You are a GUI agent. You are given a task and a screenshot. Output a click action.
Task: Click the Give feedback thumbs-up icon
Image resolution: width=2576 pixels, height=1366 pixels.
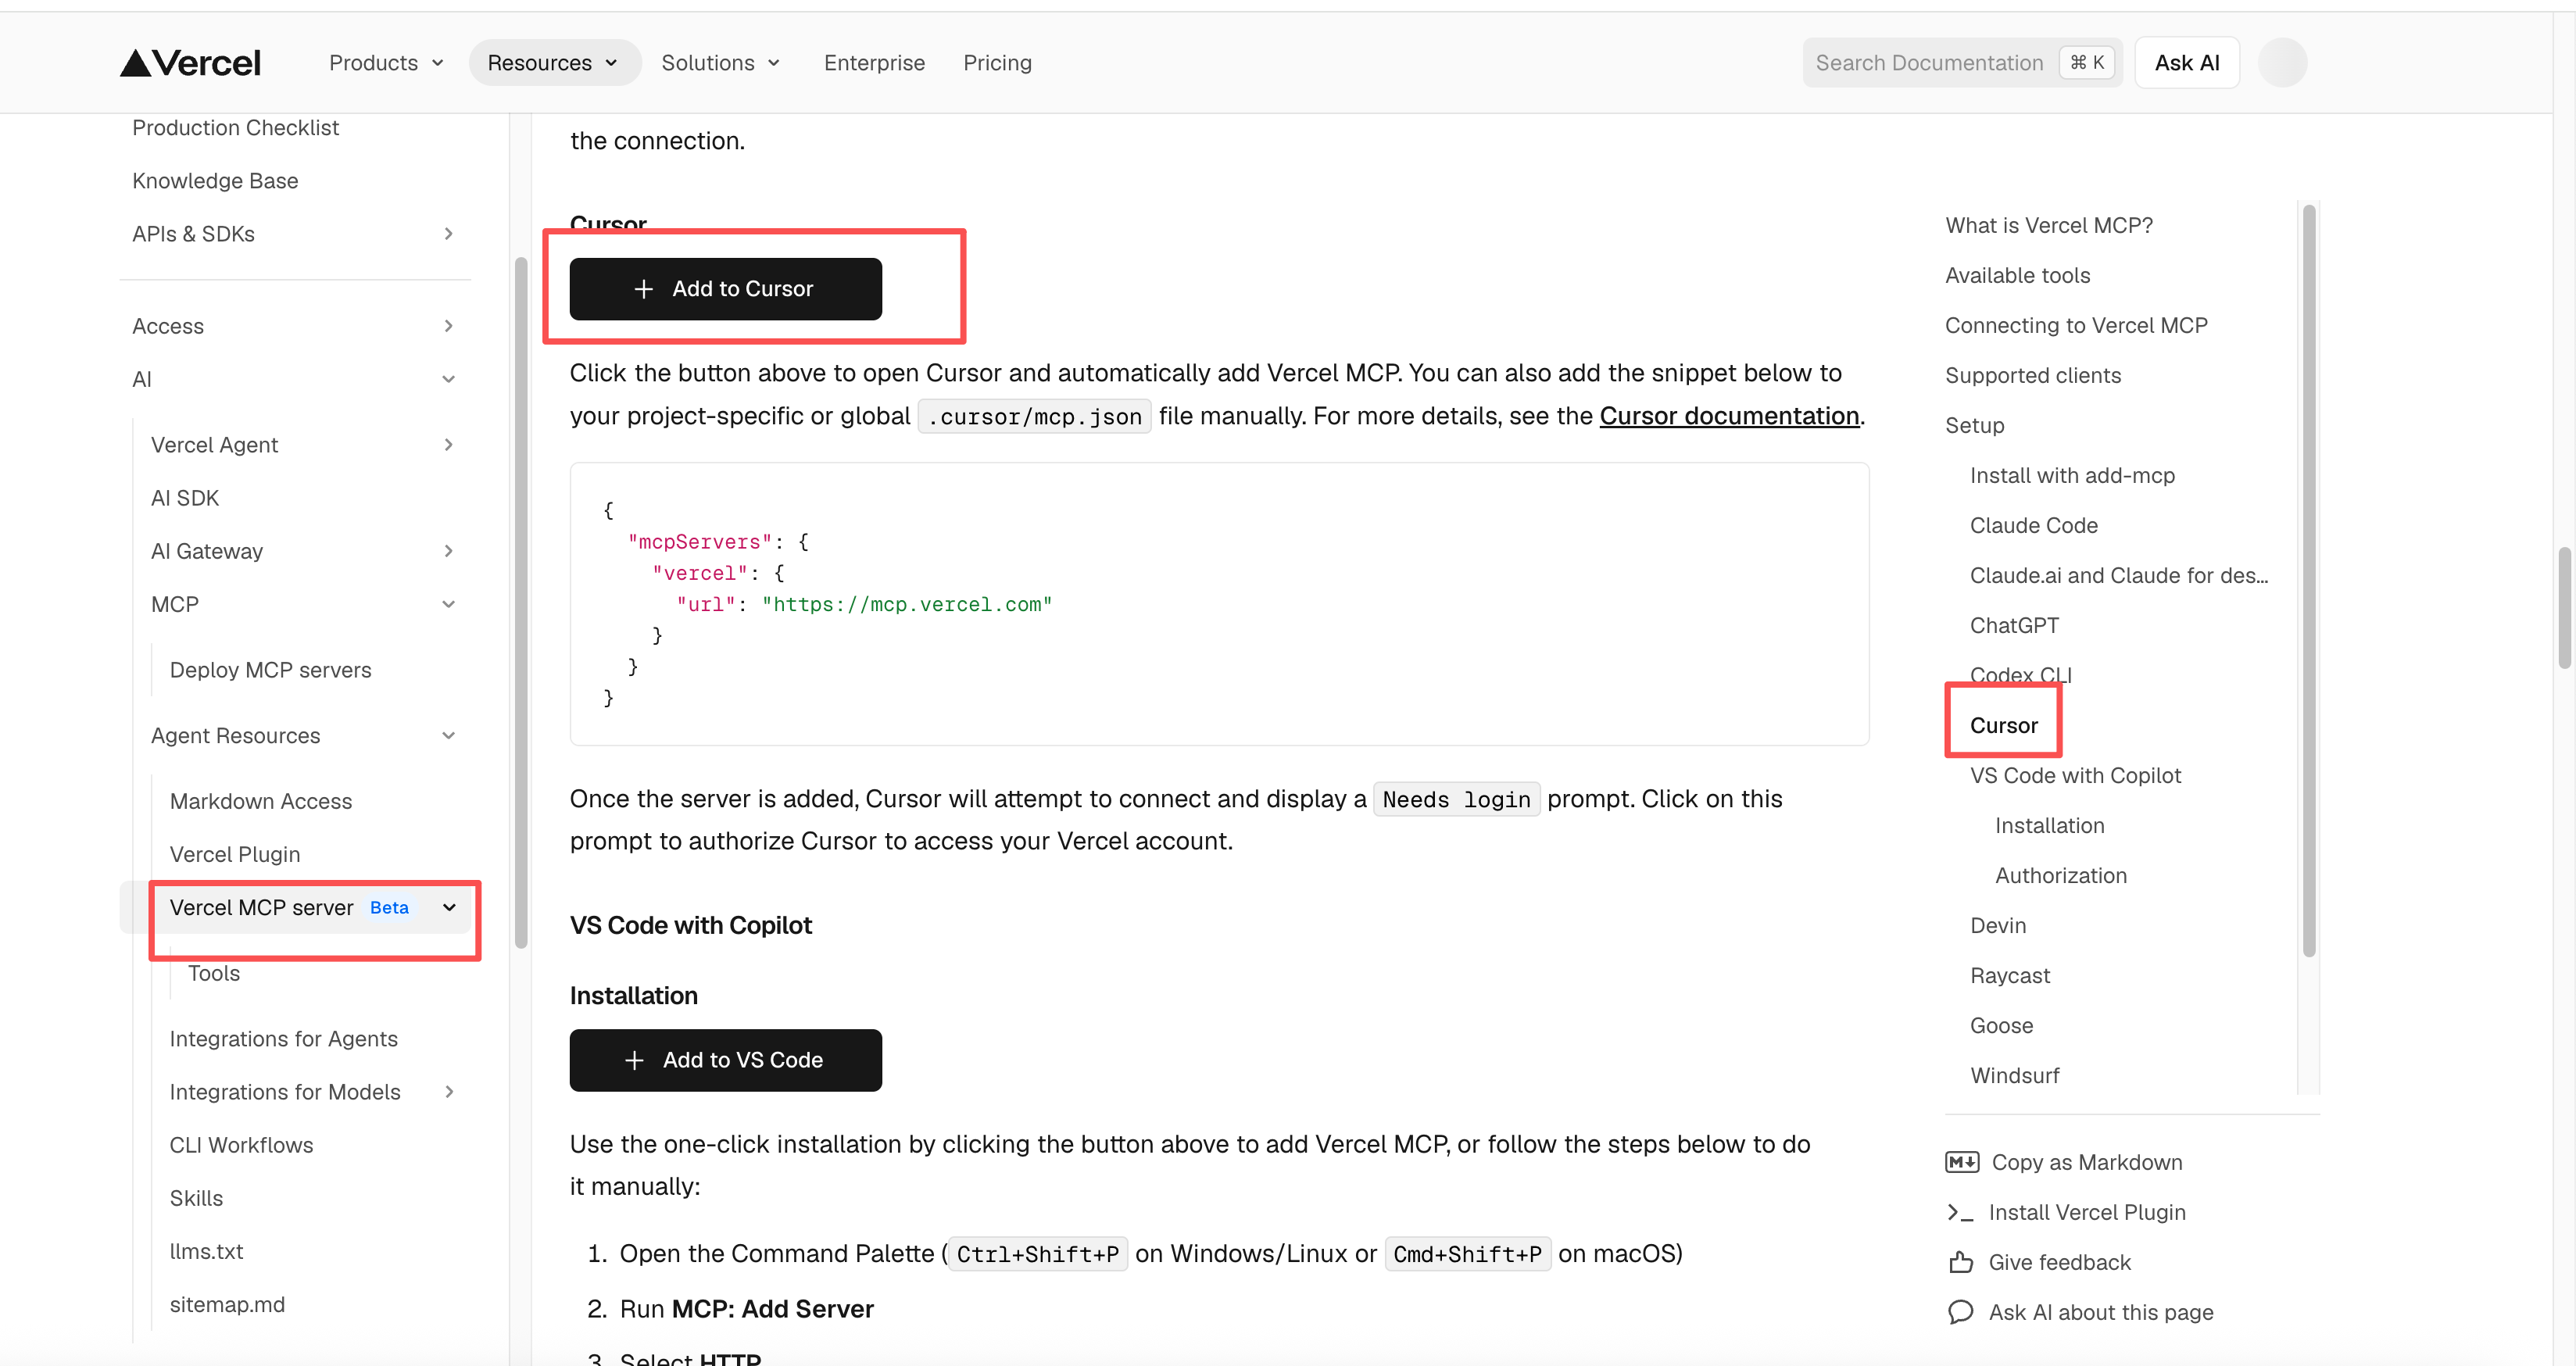click(x=1960, y=1262)
